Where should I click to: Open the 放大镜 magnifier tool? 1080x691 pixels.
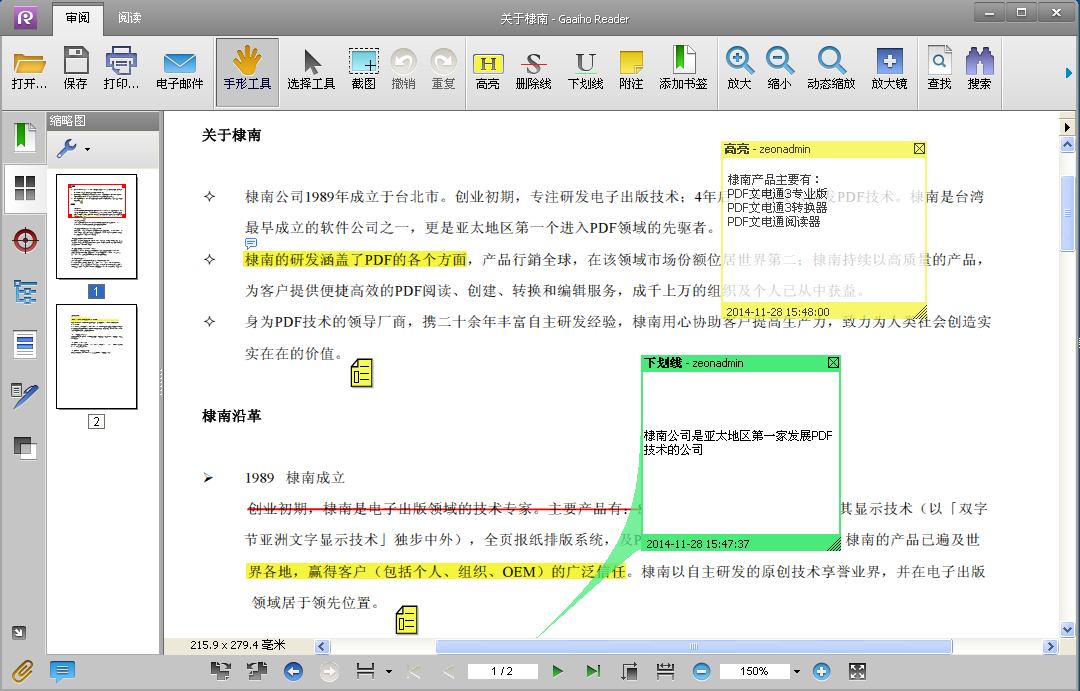(889, 68)
